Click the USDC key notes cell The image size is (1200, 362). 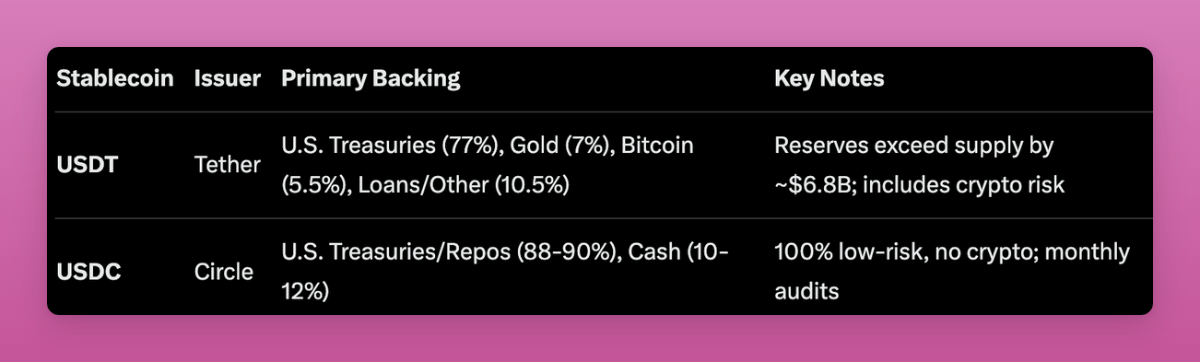coord(952,271)
